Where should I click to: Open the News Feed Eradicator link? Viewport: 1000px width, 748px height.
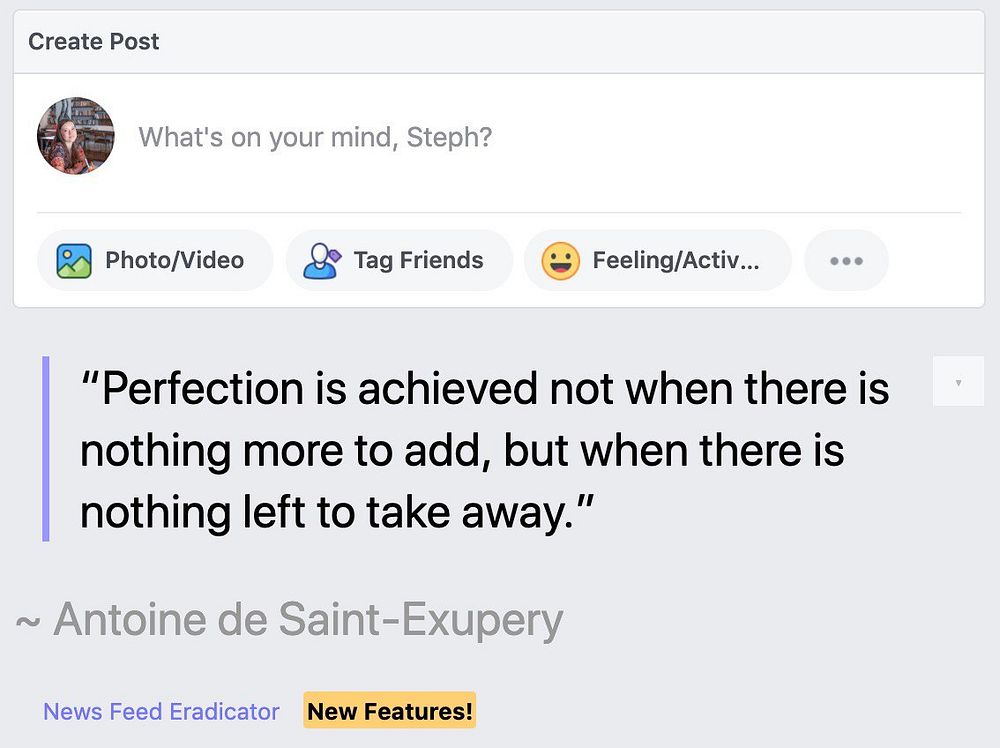(161, 711)
